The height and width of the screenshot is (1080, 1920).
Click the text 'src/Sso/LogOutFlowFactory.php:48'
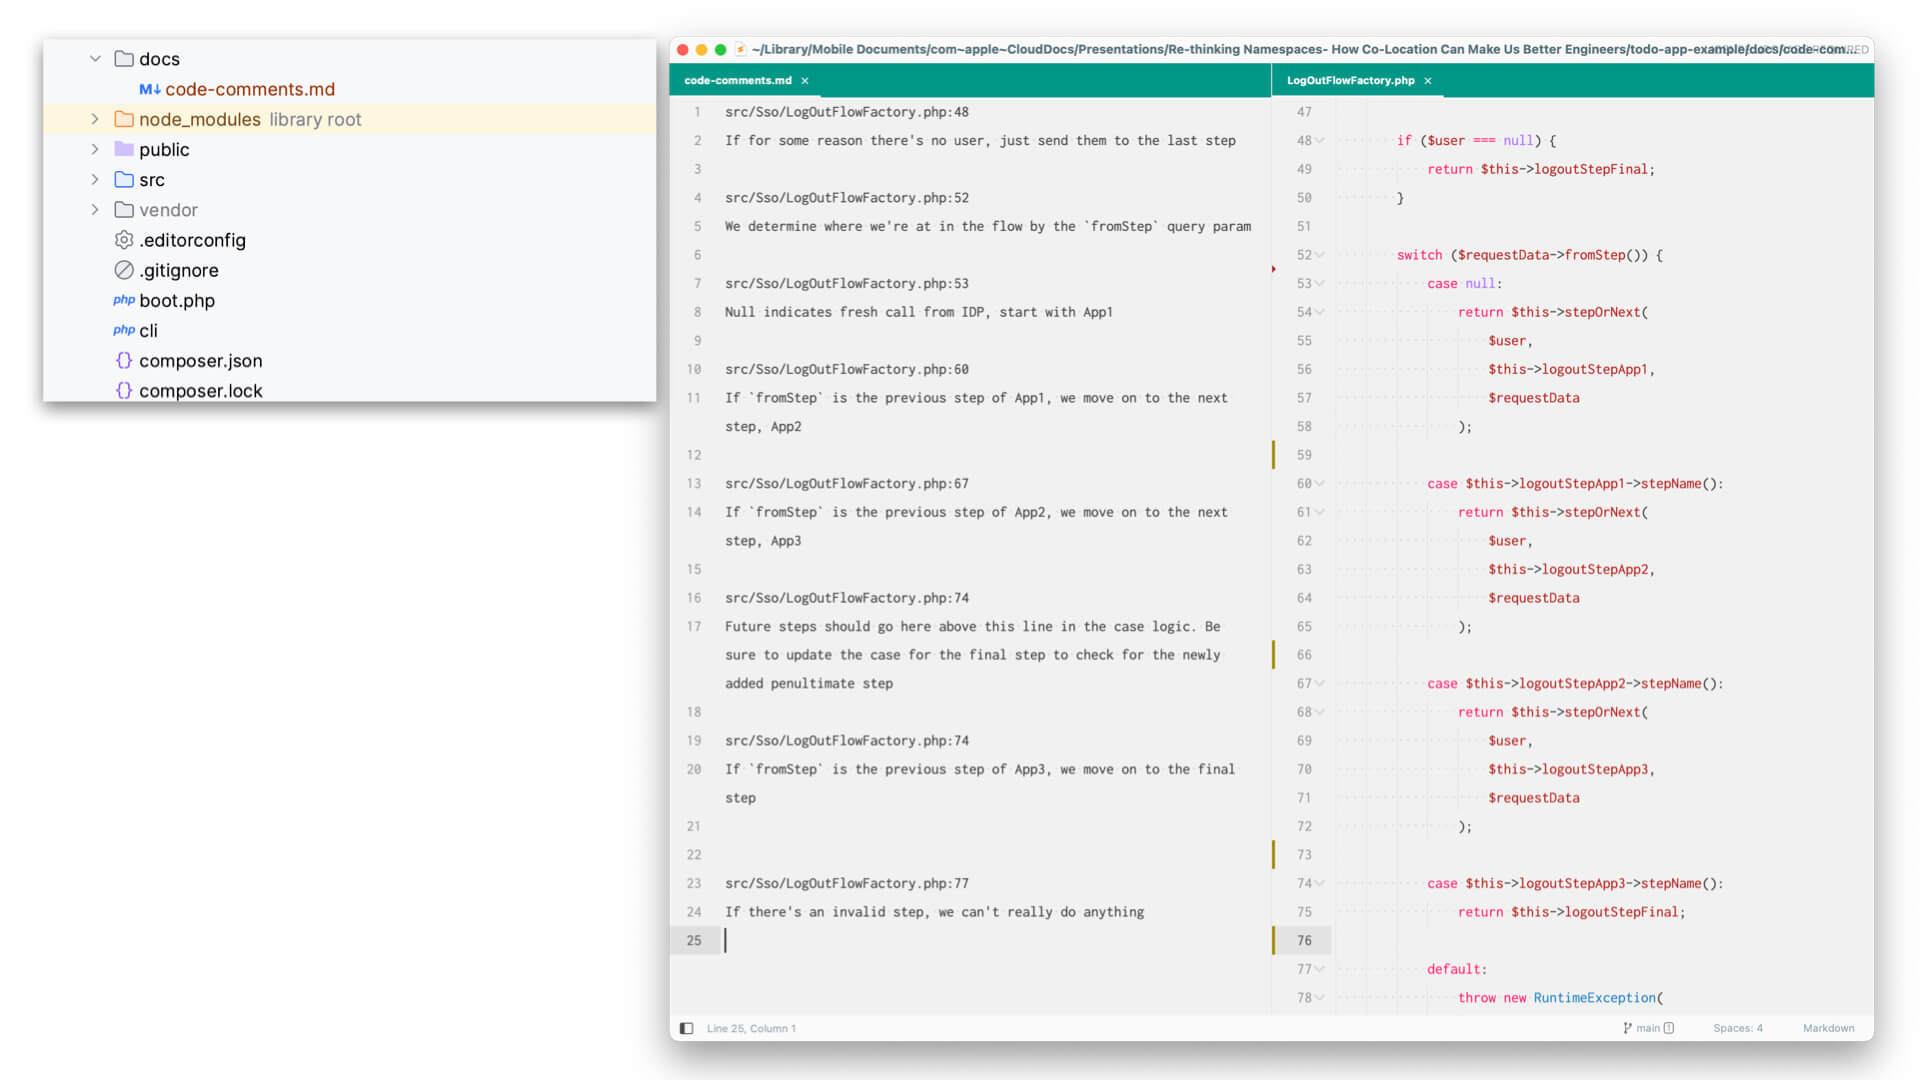coord(847,112)
